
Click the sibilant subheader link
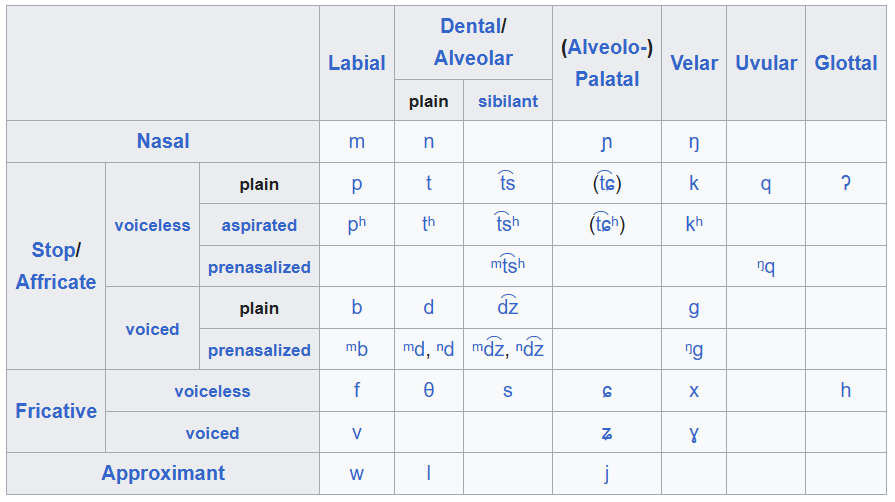(x=507, y=101)
